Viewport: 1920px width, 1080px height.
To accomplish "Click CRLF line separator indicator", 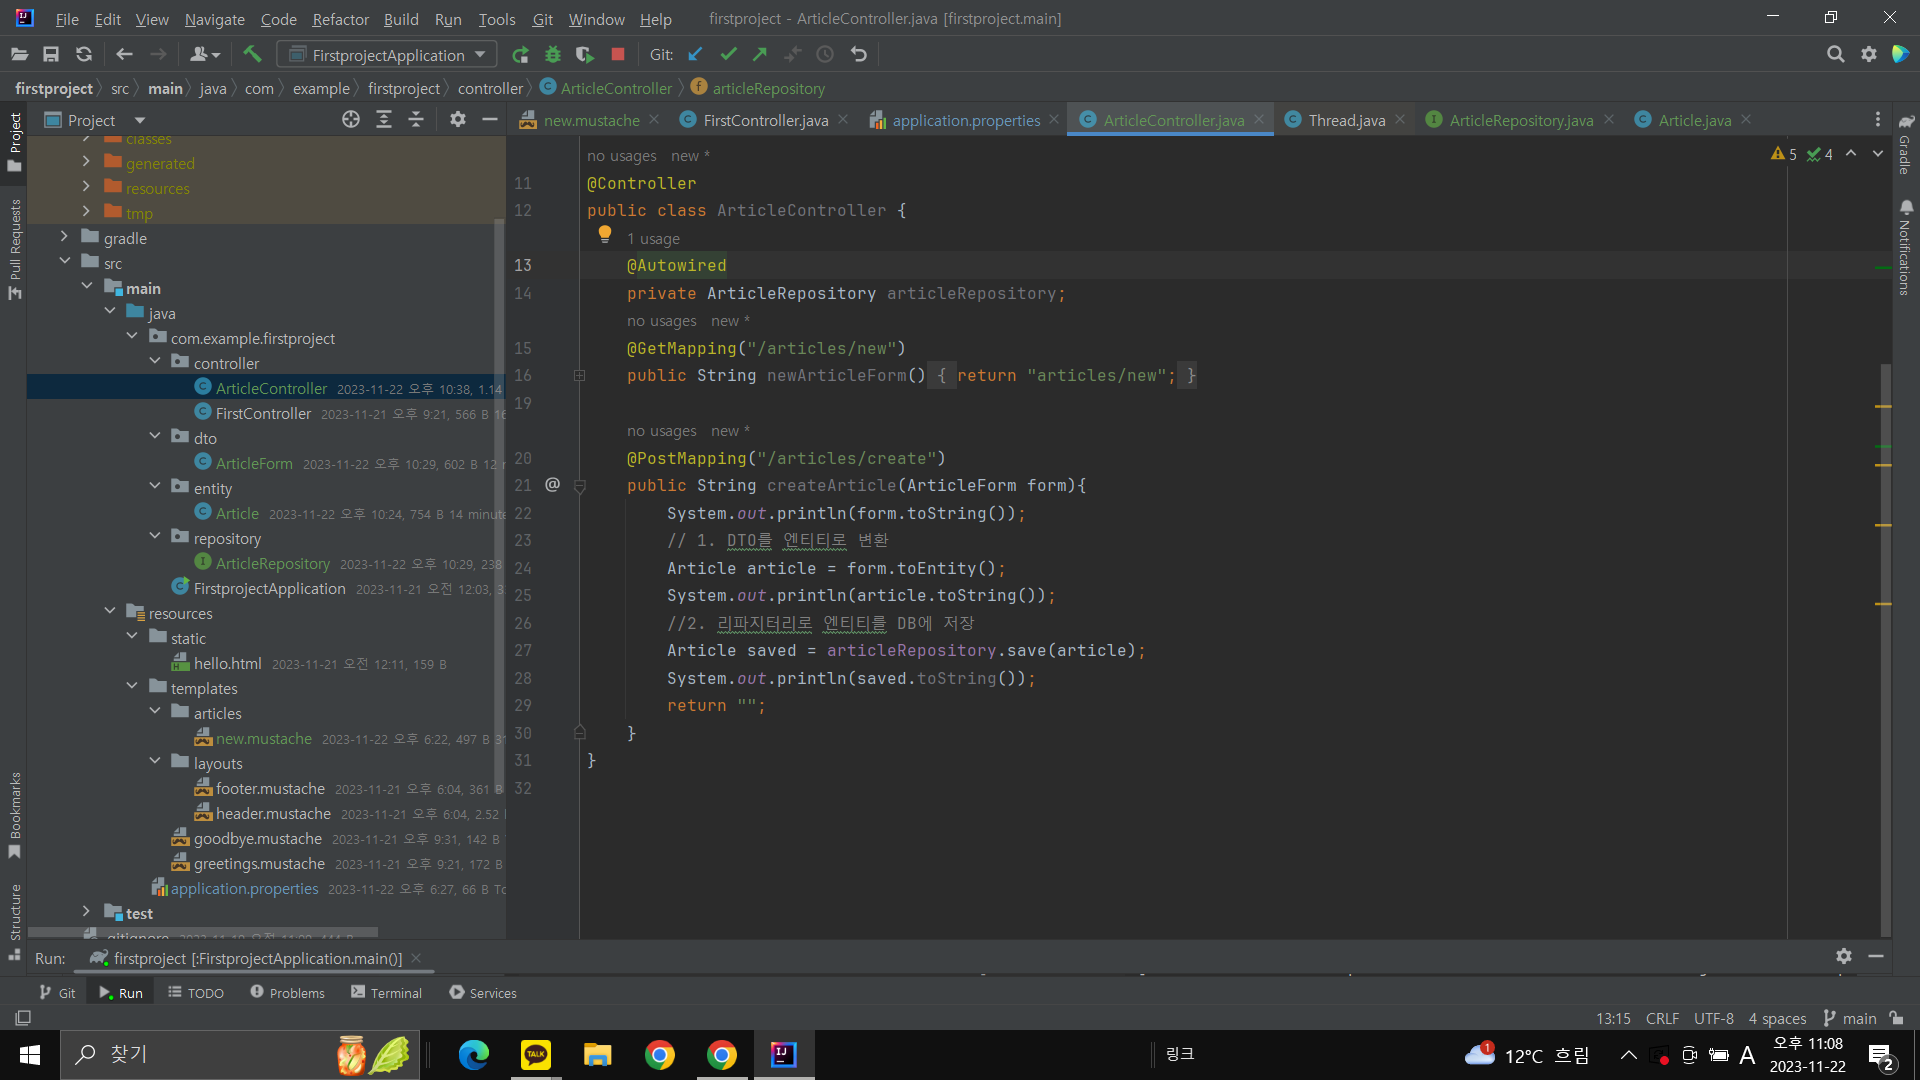I will (x=1662, y=1018).
